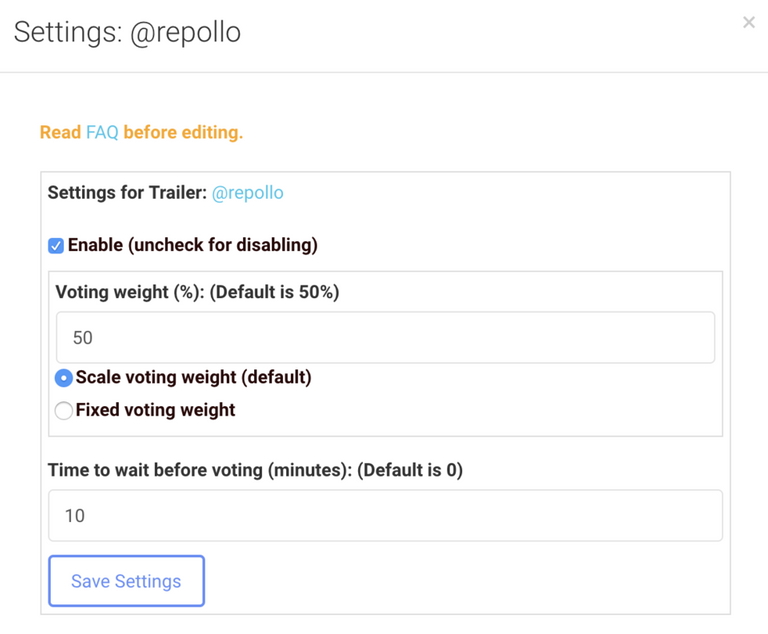This screenshot has width=768, height=634.
Task: Click the orange 'before editing.' text
Action: 183,132
